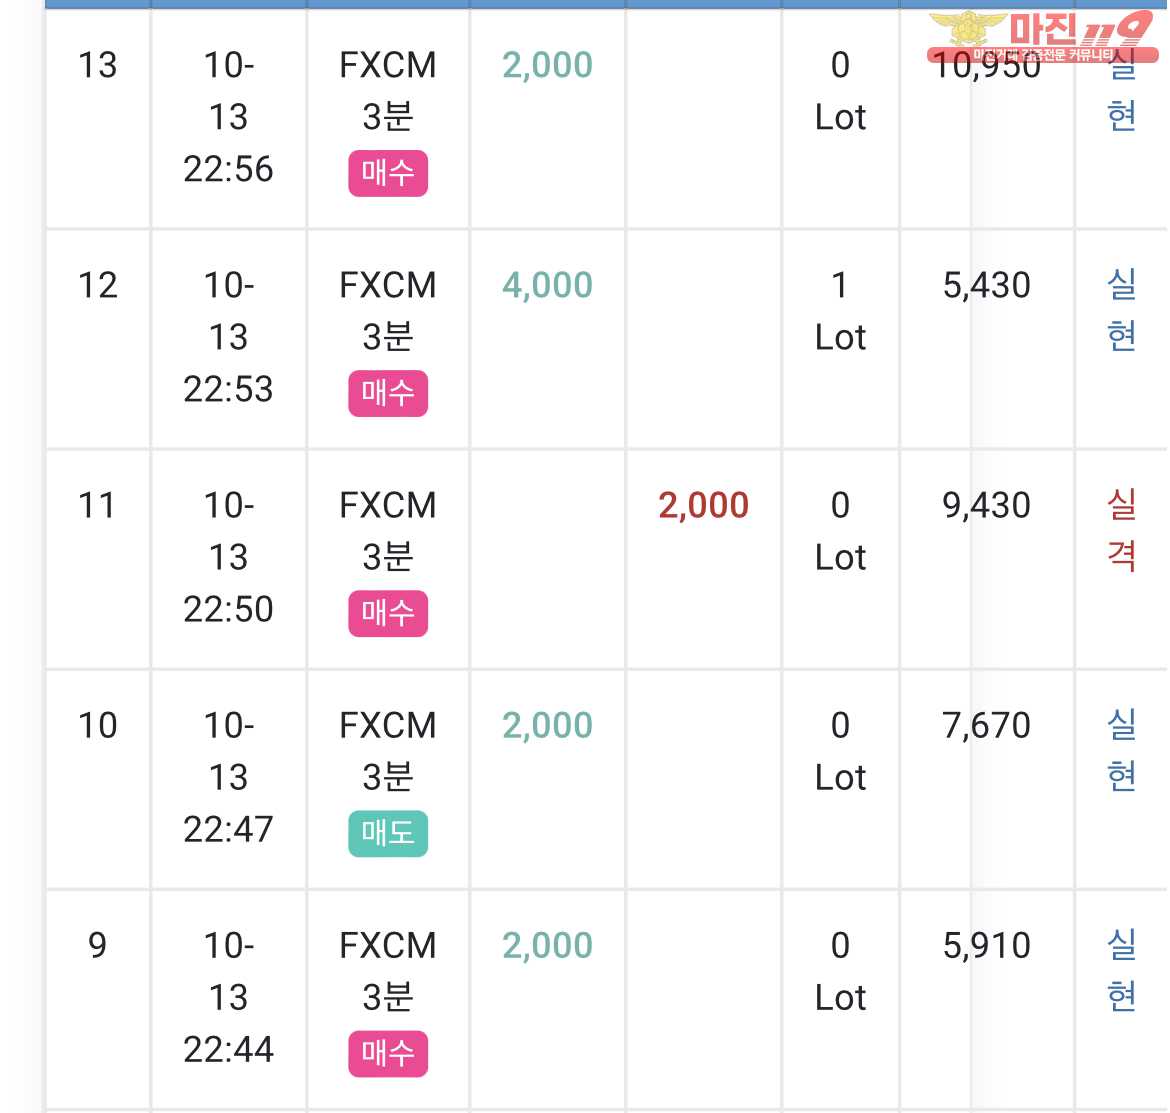Click the 매수 badge in row 12

[388, 393]
